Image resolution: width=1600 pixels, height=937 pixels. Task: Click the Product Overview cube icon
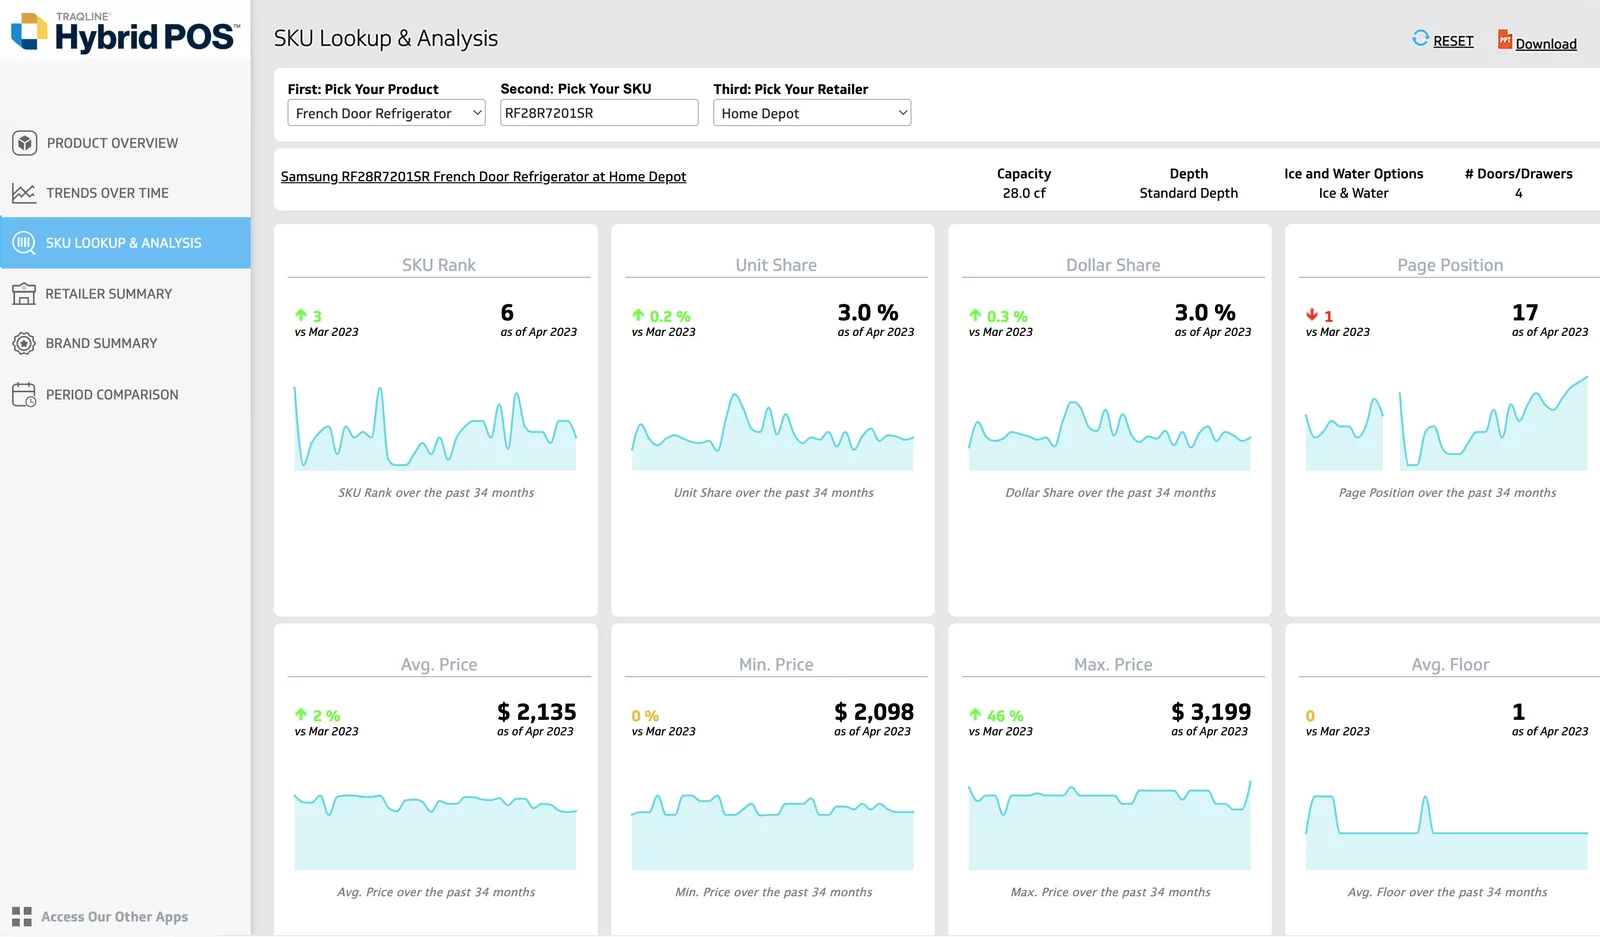point(25,143)
